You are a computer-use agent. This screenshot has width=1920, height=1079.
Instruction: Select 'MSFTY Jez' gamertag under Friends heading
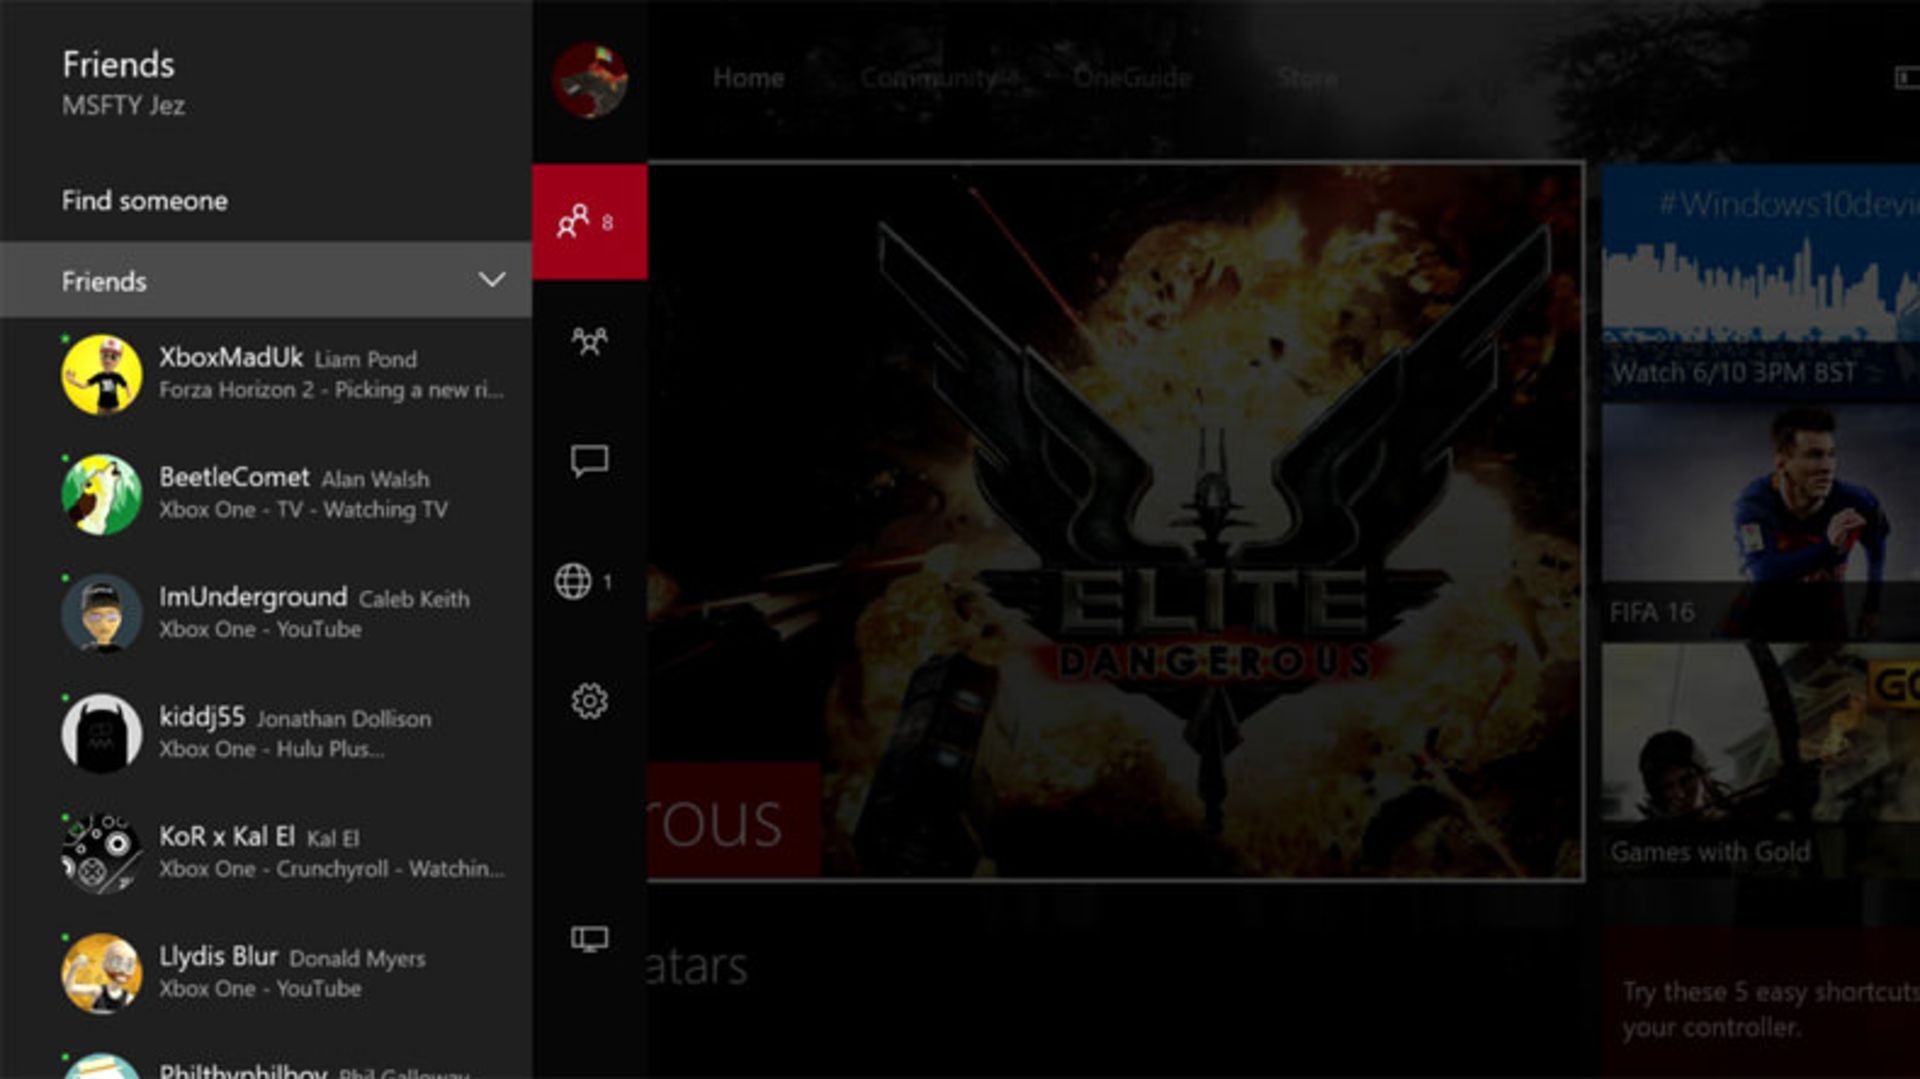(x=123, y=105)
